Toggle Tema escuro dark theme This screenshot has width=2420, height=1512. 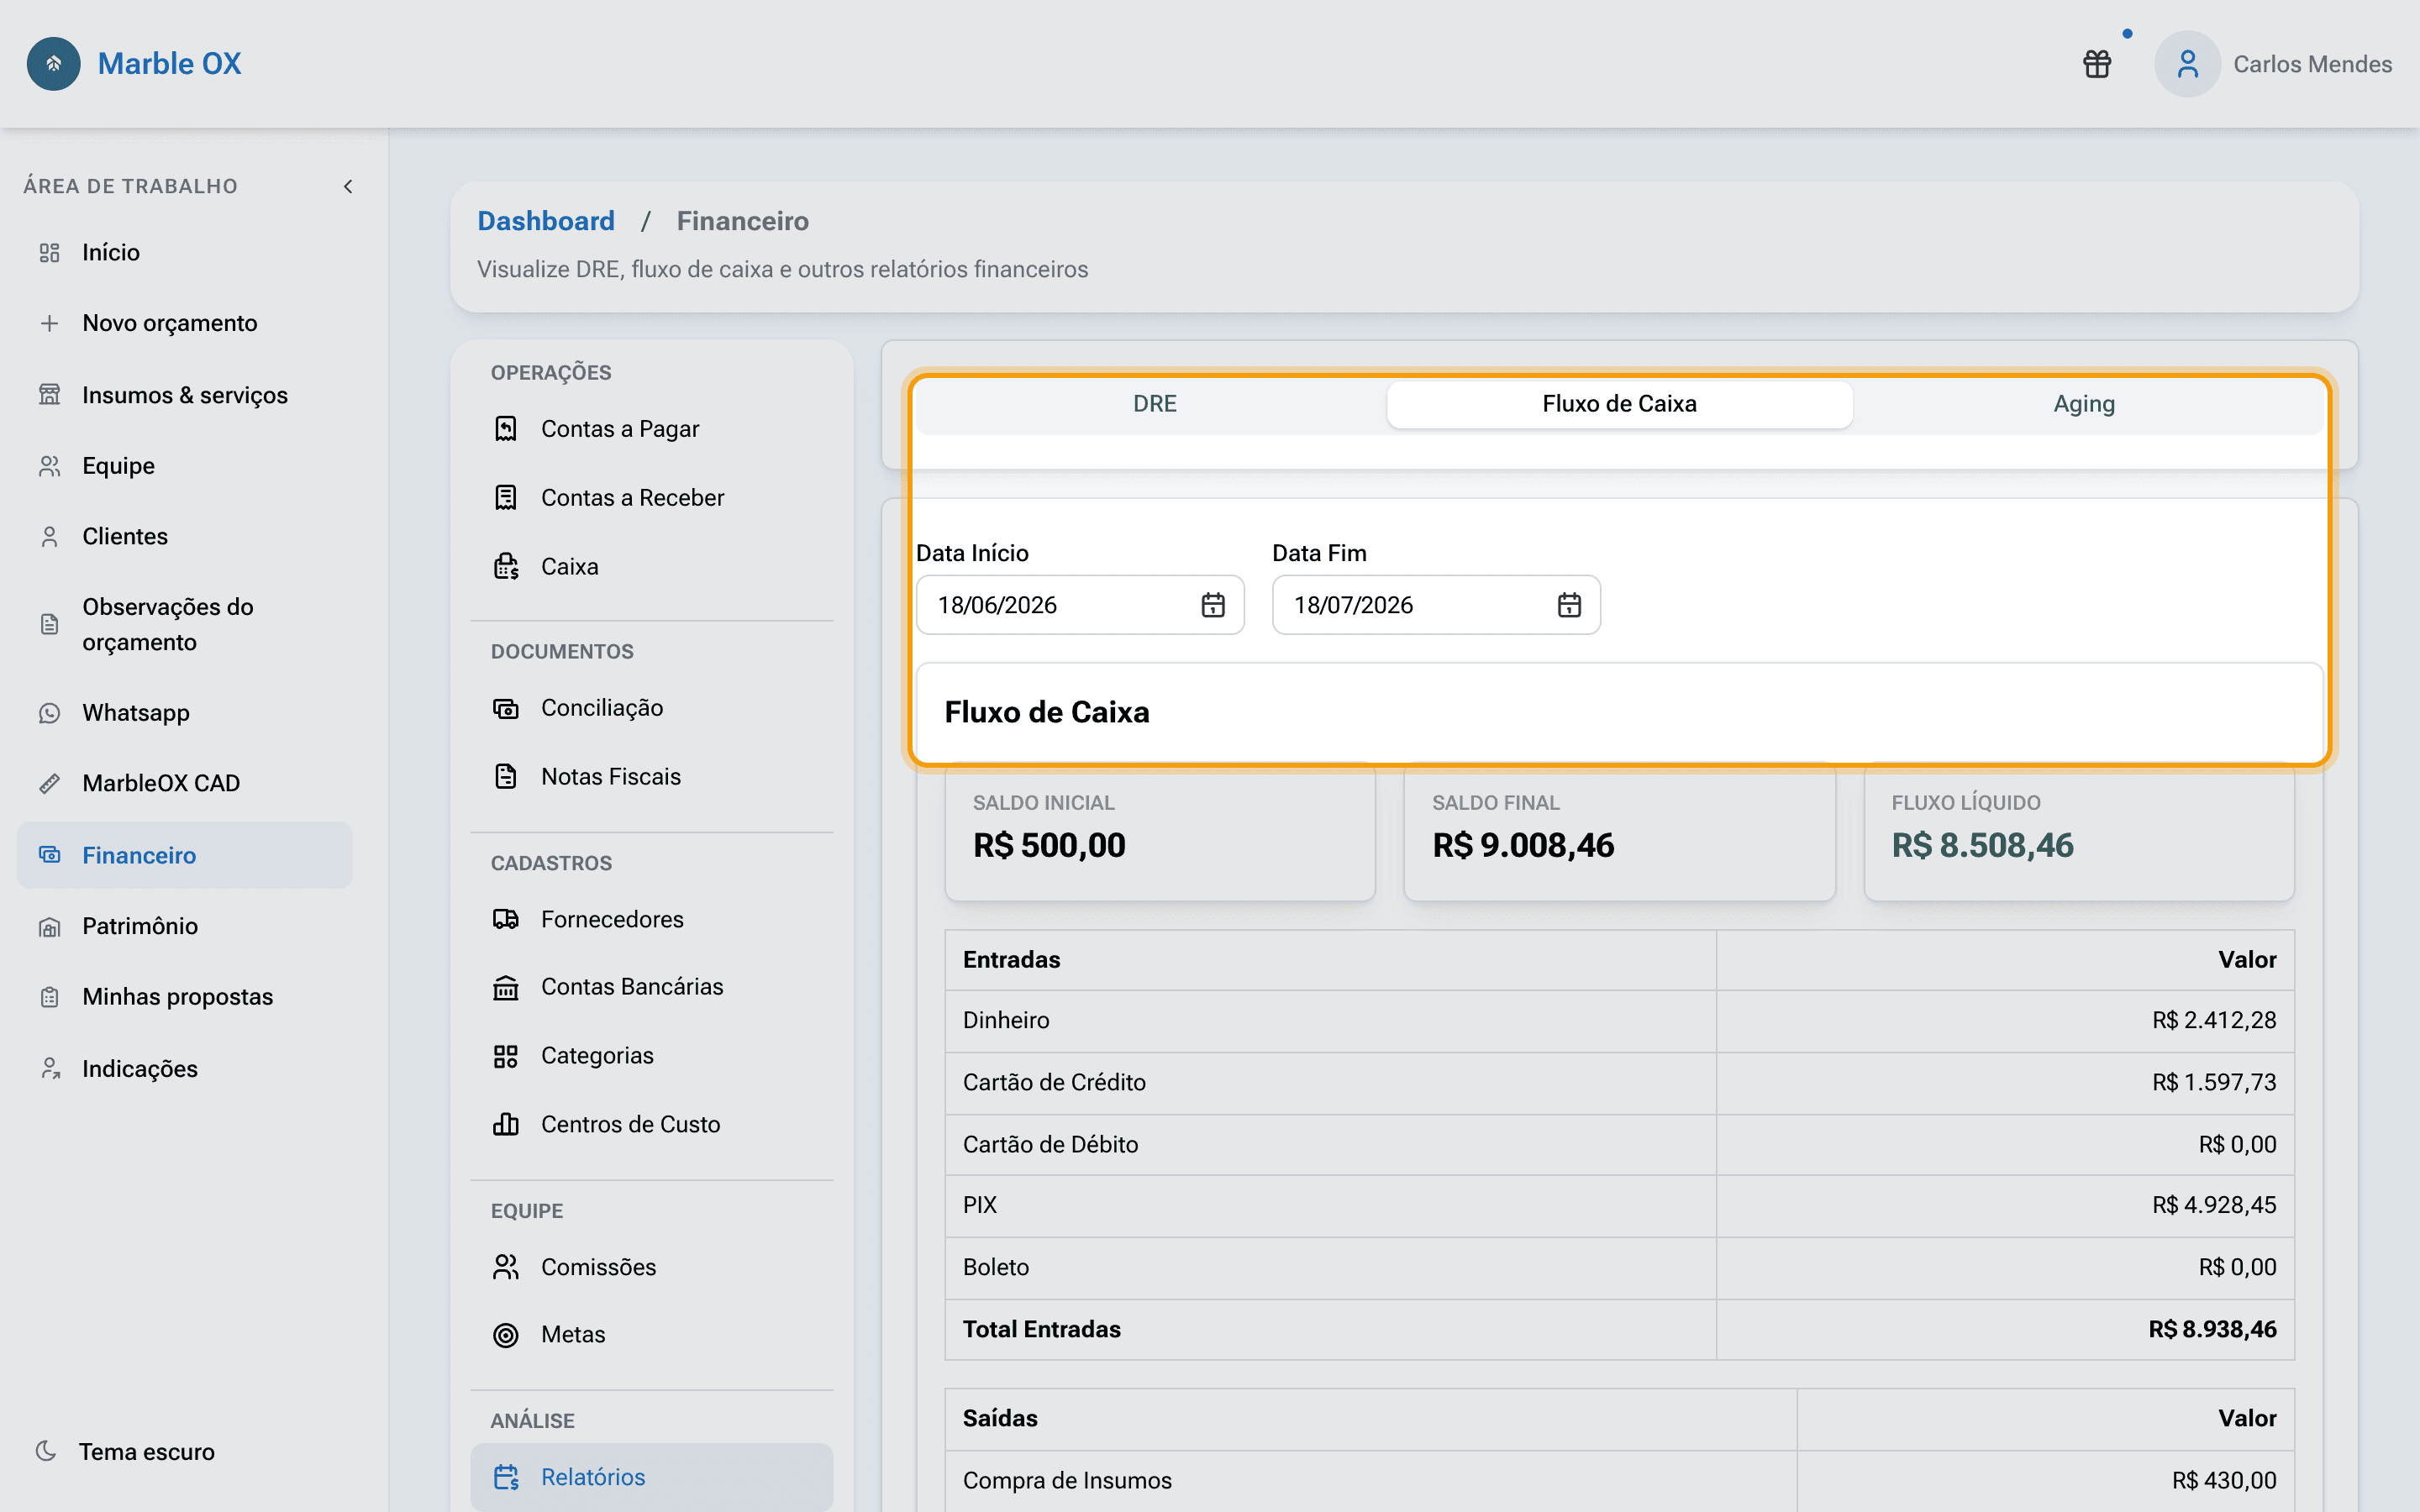click(x=125, y=1452)
